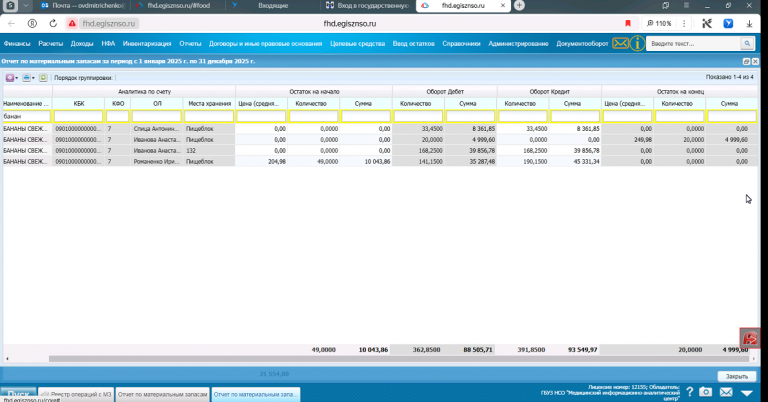Click the green refresh icon in report toolbar
The image size is (768, 402).
[x=43, y=78]
